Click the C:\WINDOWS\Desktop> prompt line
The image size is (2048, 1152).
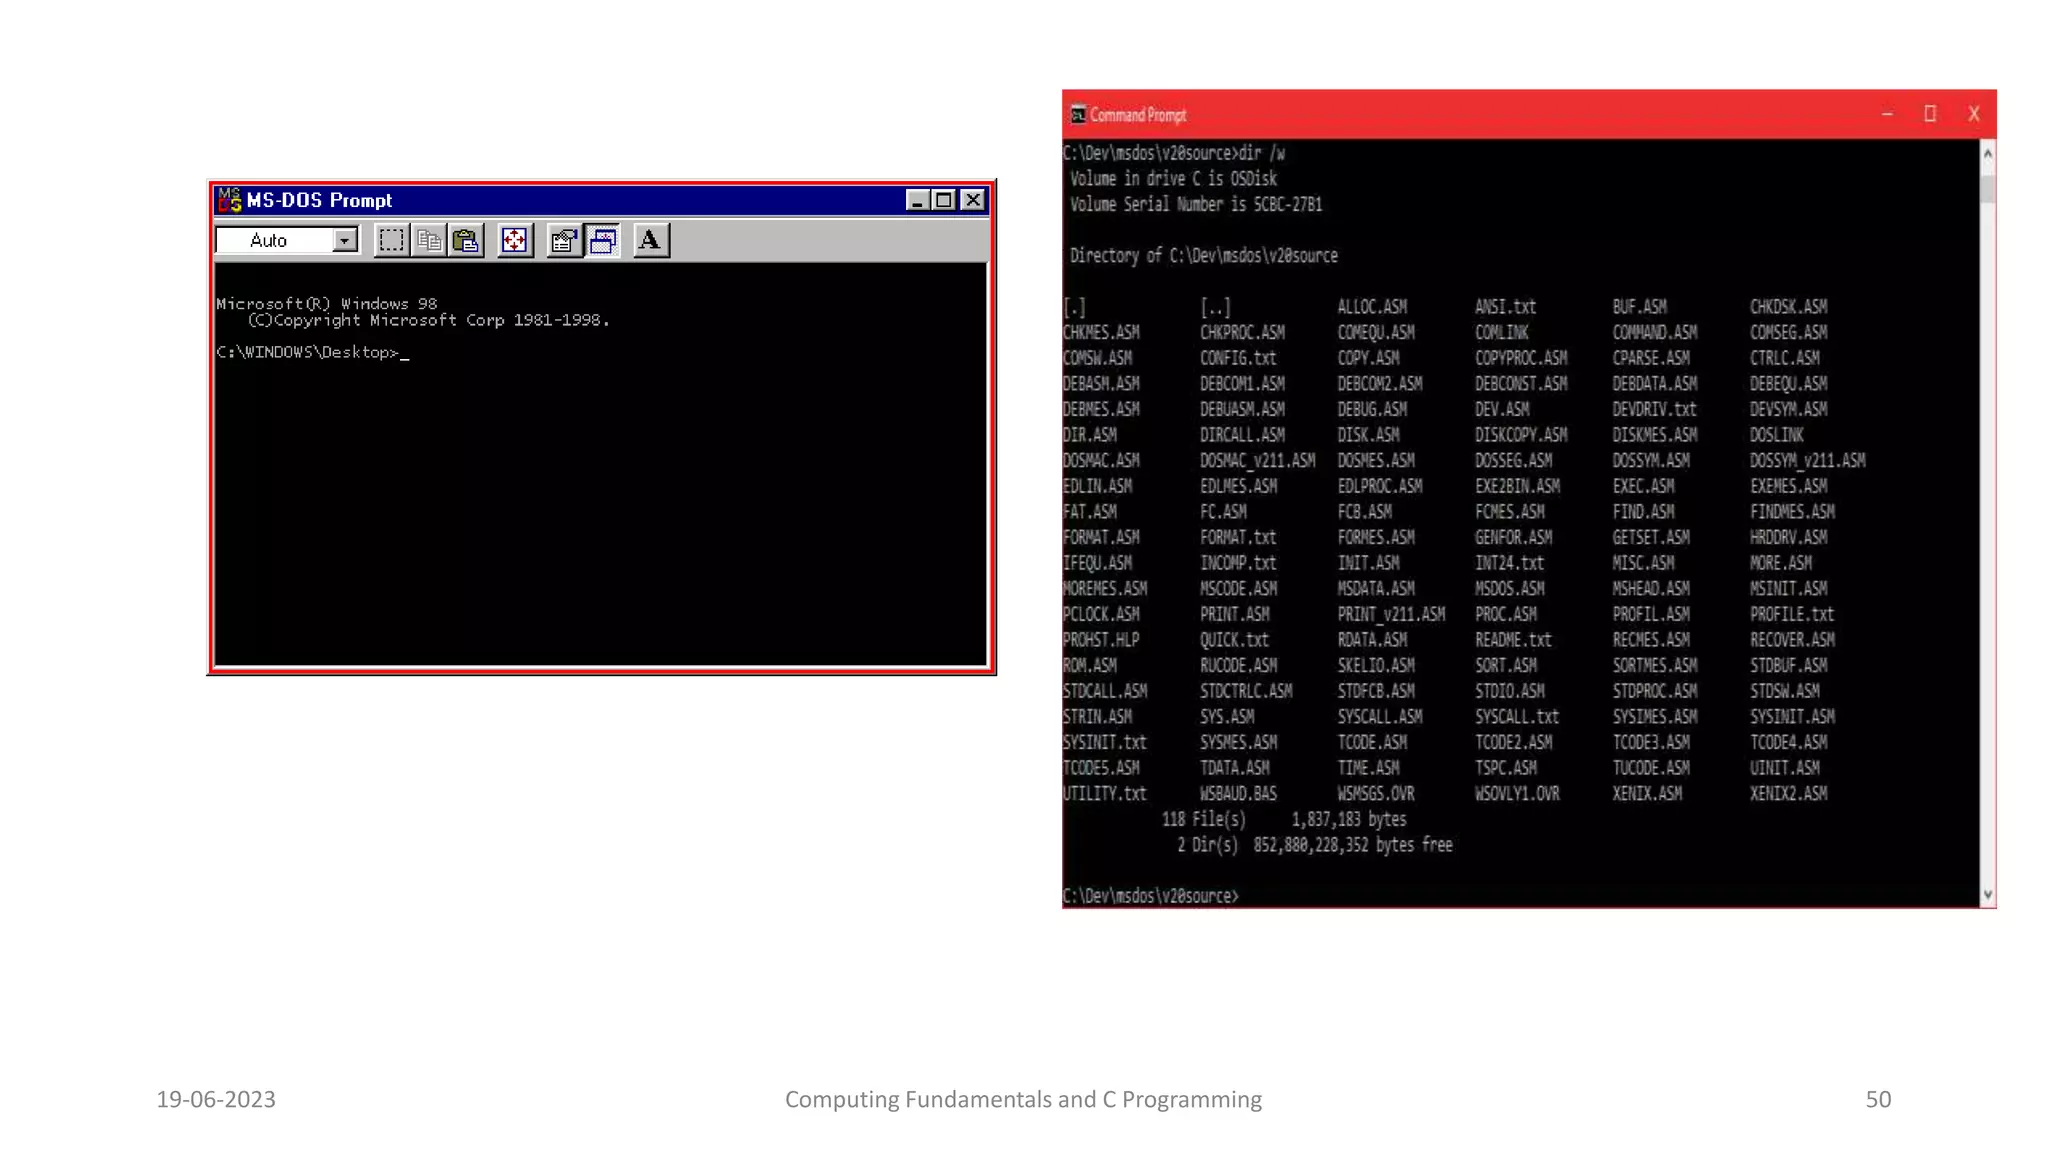click(312, 353)
